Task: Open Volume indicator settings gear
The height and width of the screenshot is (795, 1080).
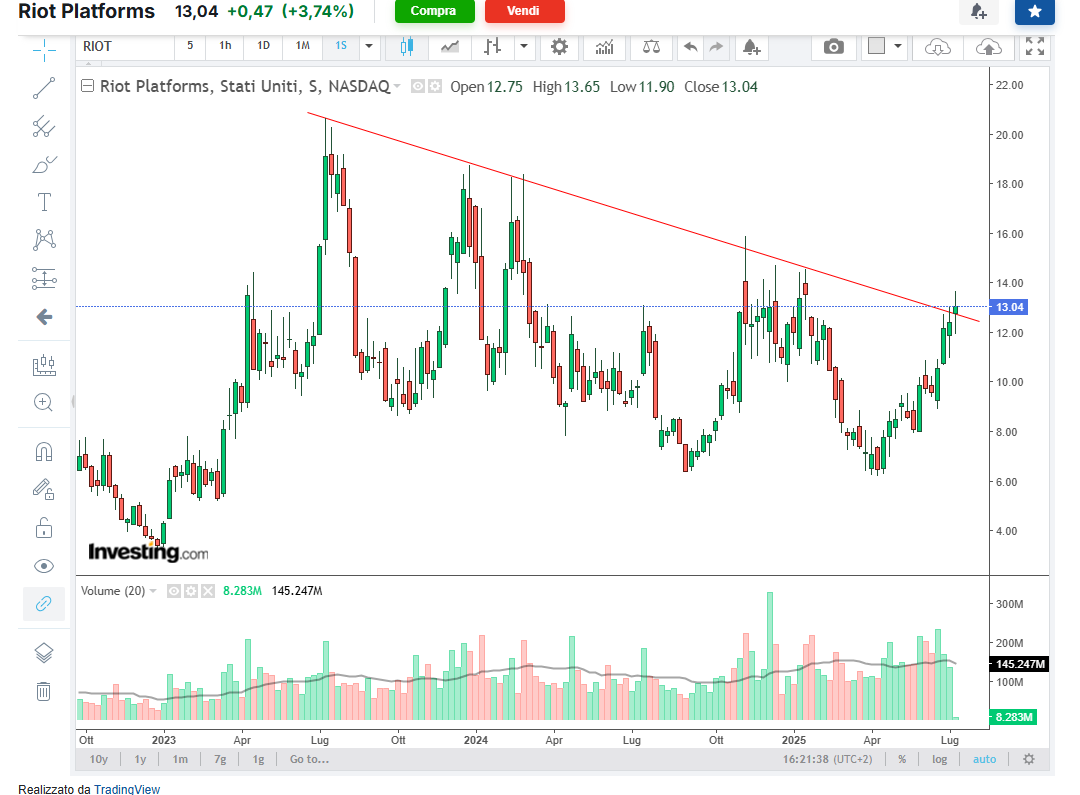Action: 191,591
